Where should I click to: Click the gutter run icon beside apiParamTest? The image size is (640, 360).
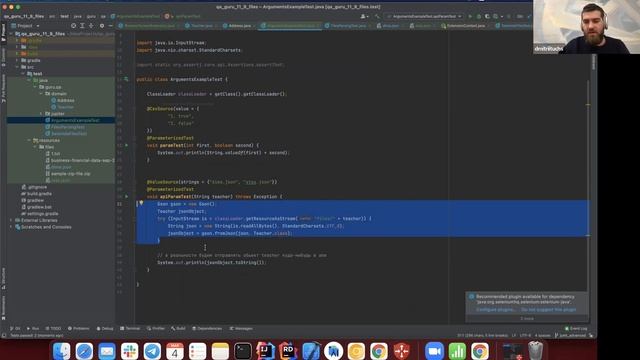click(126, 196)
